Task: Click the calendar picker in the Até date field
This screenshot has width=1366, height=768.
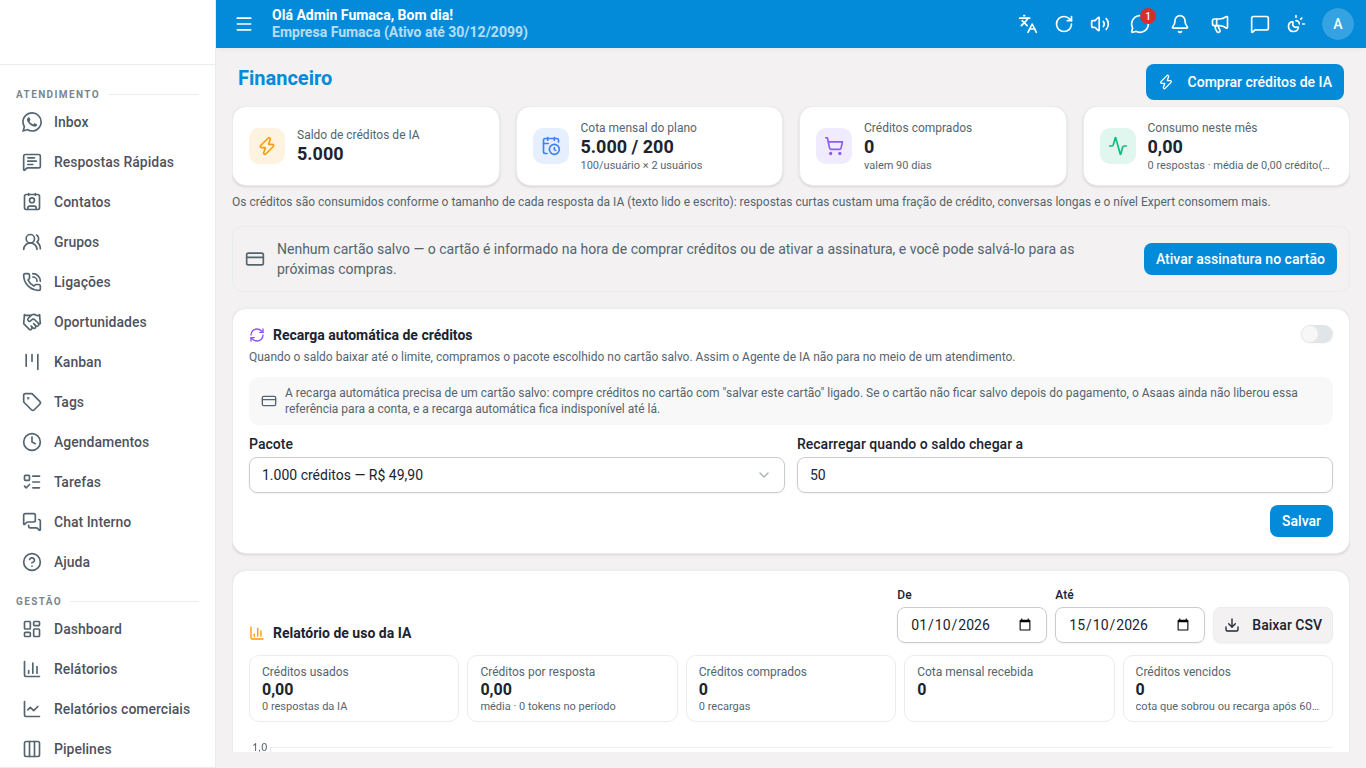Action: point(1183,625)
